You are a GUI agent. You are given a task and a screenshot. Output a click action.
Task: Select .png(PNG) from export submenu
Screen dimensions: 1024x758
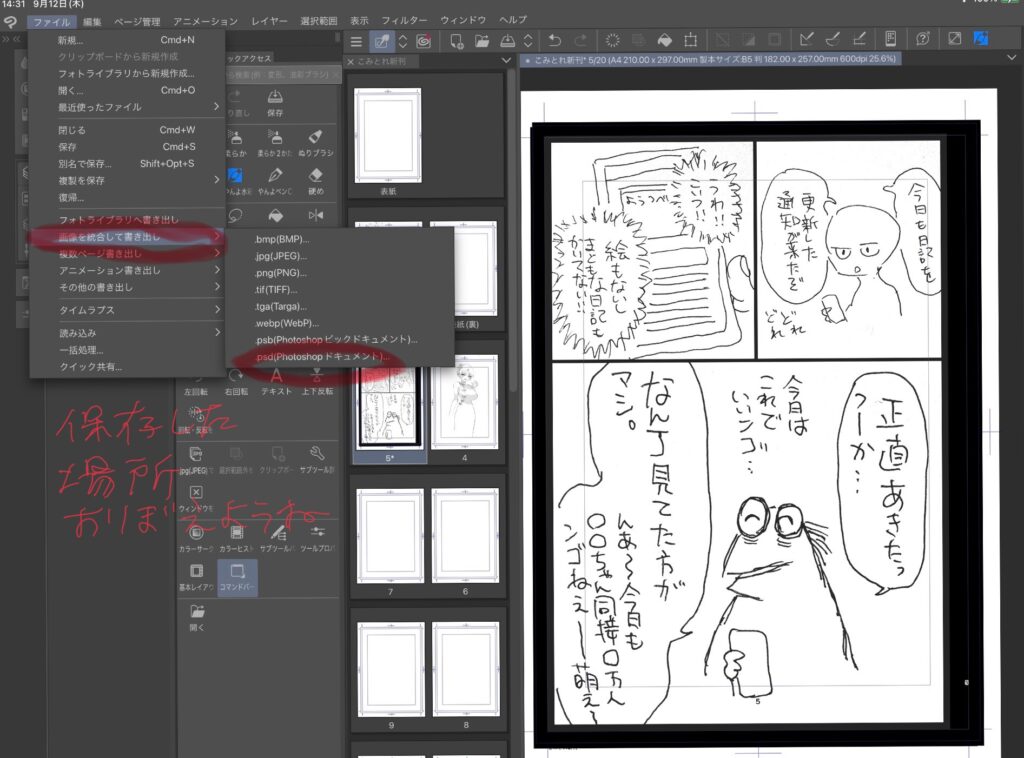point(283,272)
